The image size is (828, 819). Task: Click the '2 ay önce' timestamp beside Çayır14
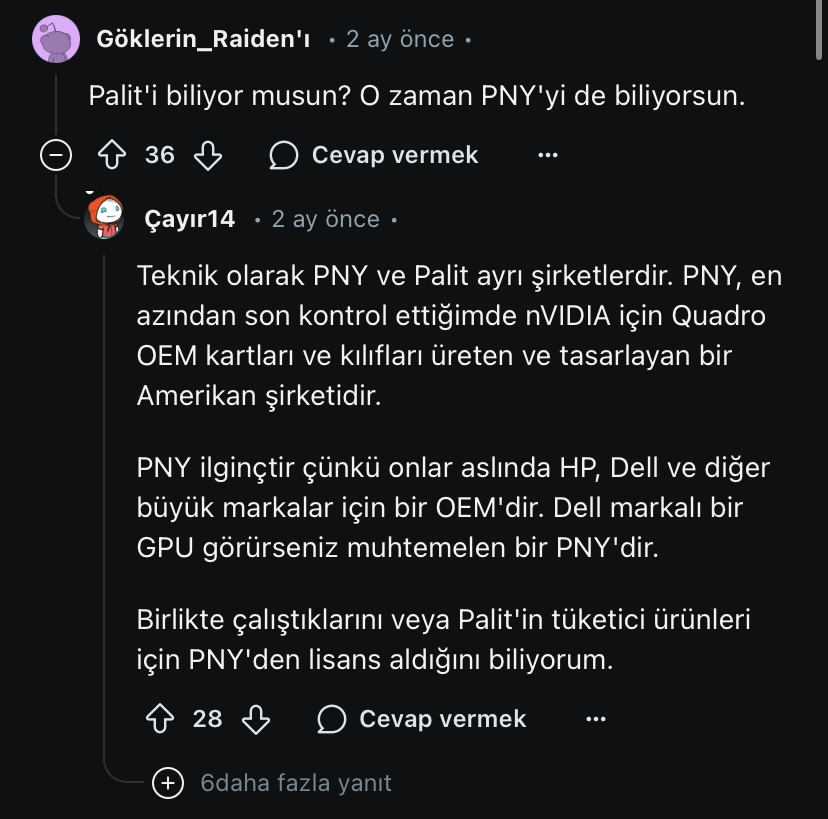(326, 219)
